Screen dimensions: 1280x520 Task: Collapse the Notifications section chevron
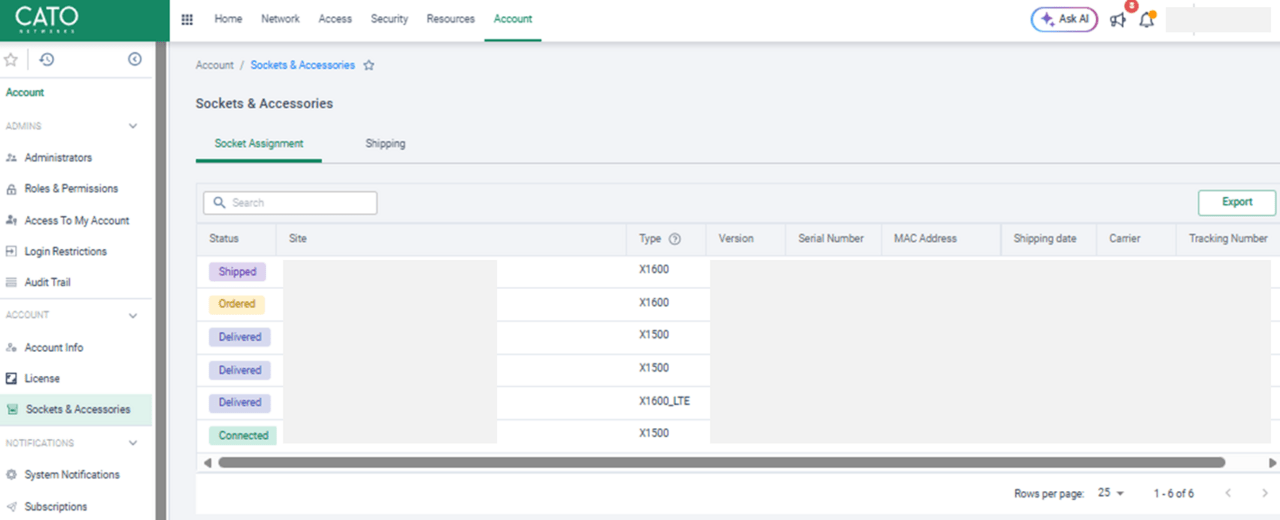tap(133, 443)
